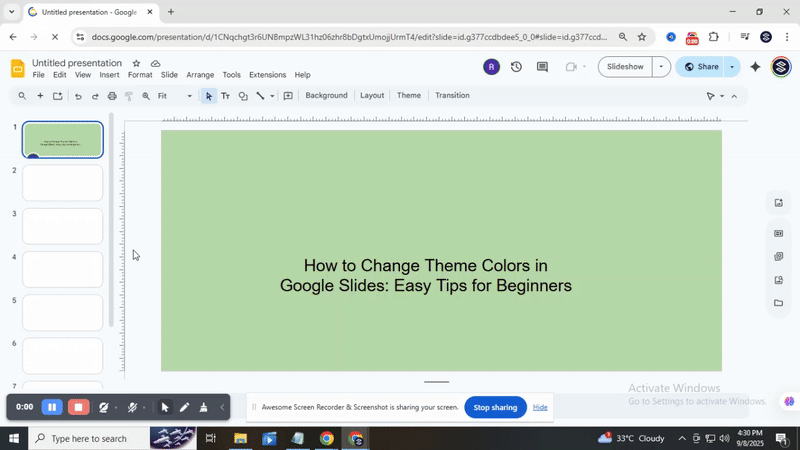Image resolution: width=800 pixels, height=450 pixels.
Task: Open the Insert menu
Action: [x=109, y=74]
